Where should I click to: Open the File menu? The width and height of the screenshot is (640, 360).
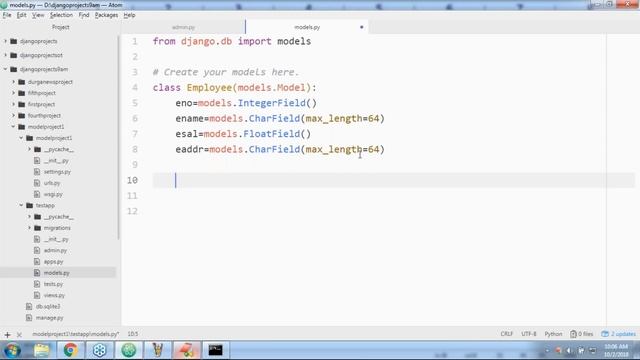[x=7, y=15]
